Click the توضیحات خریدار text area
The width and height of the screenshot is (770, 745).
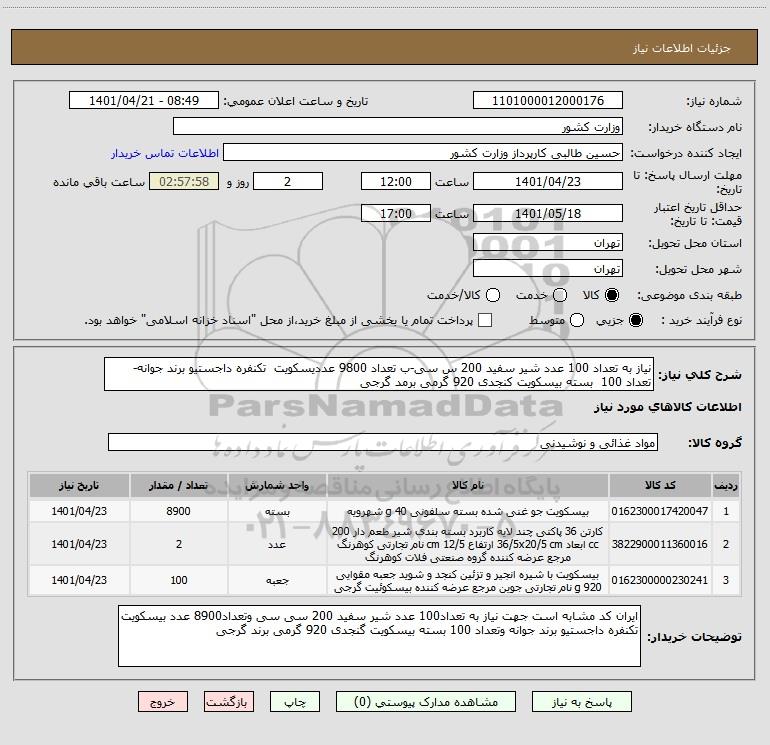379,636
